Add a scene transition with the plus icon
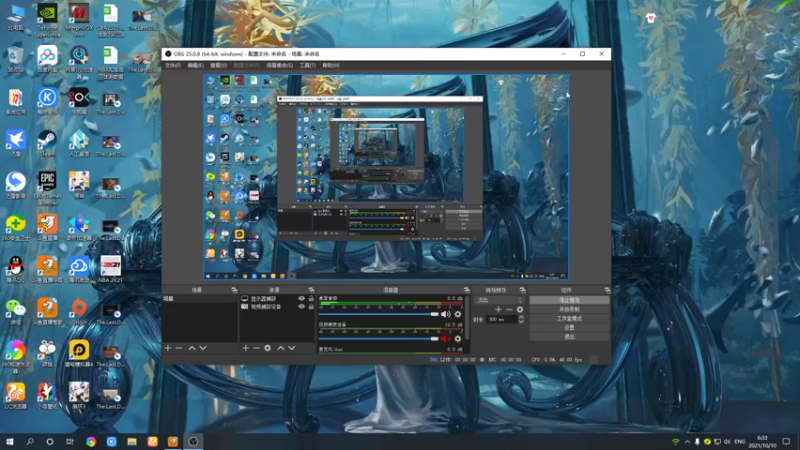 [x=498, y=310]
